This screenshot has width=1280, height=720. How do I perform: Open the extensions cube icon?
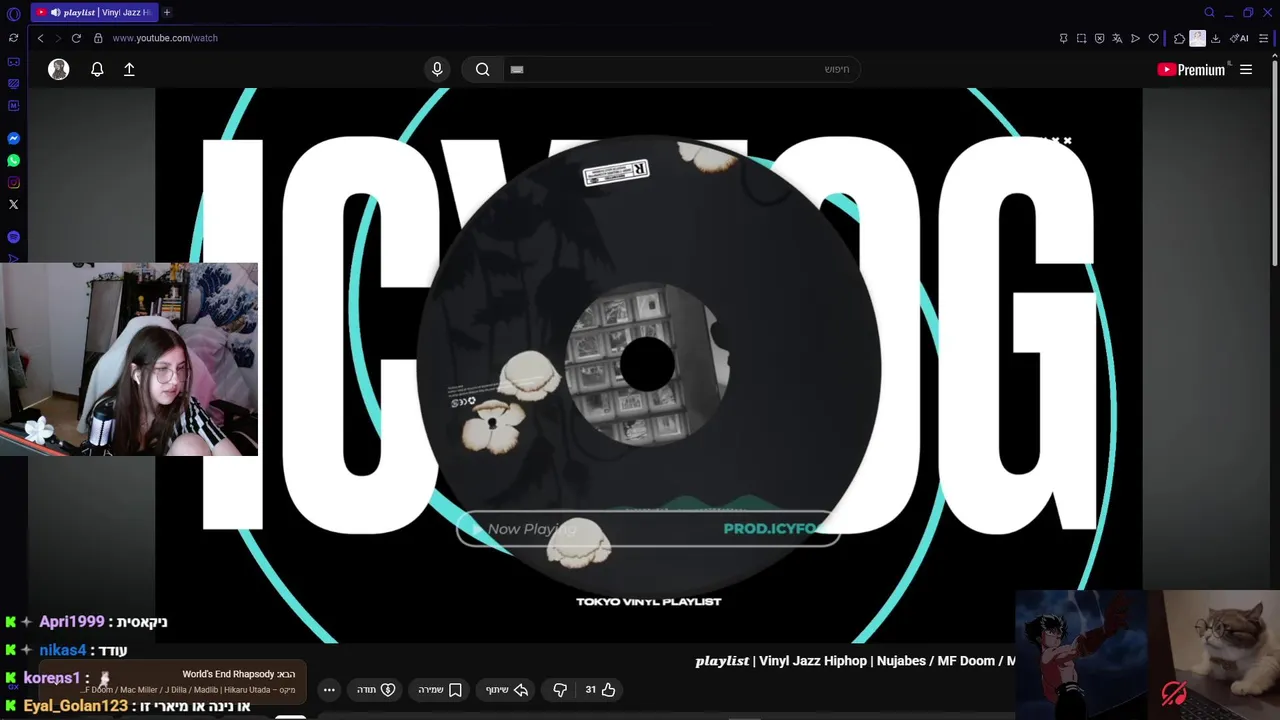pyautogui.click(x=1179, y=38)
